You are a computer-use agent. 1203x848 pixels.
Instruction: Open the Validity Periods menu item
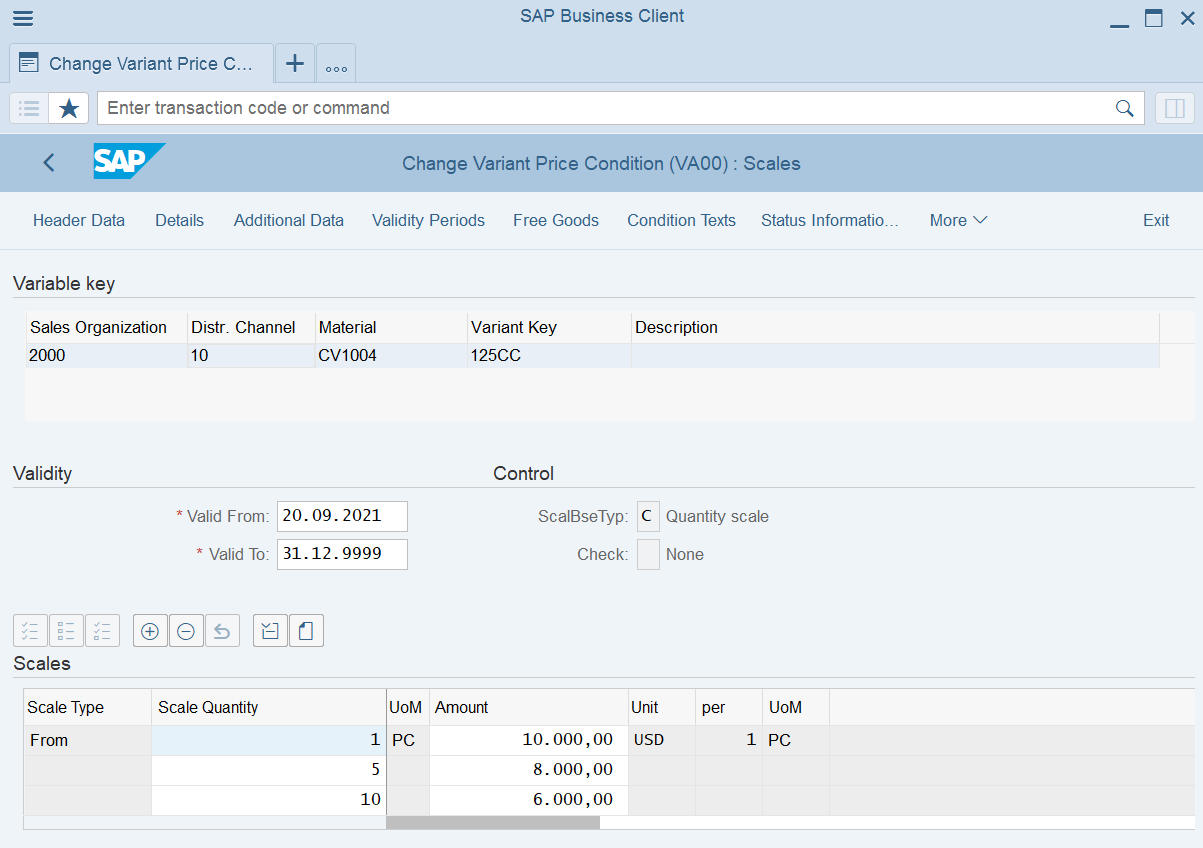428,220
